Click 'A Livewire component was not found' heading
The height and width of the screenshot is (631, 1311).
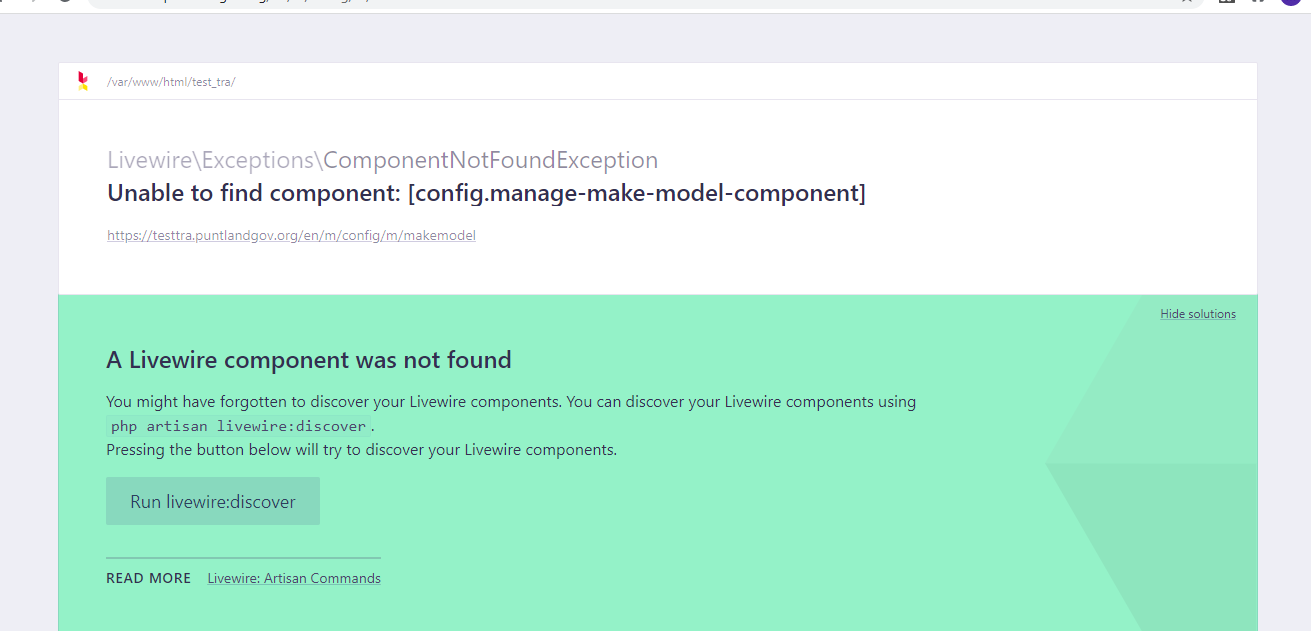click(x=309, y=360)
